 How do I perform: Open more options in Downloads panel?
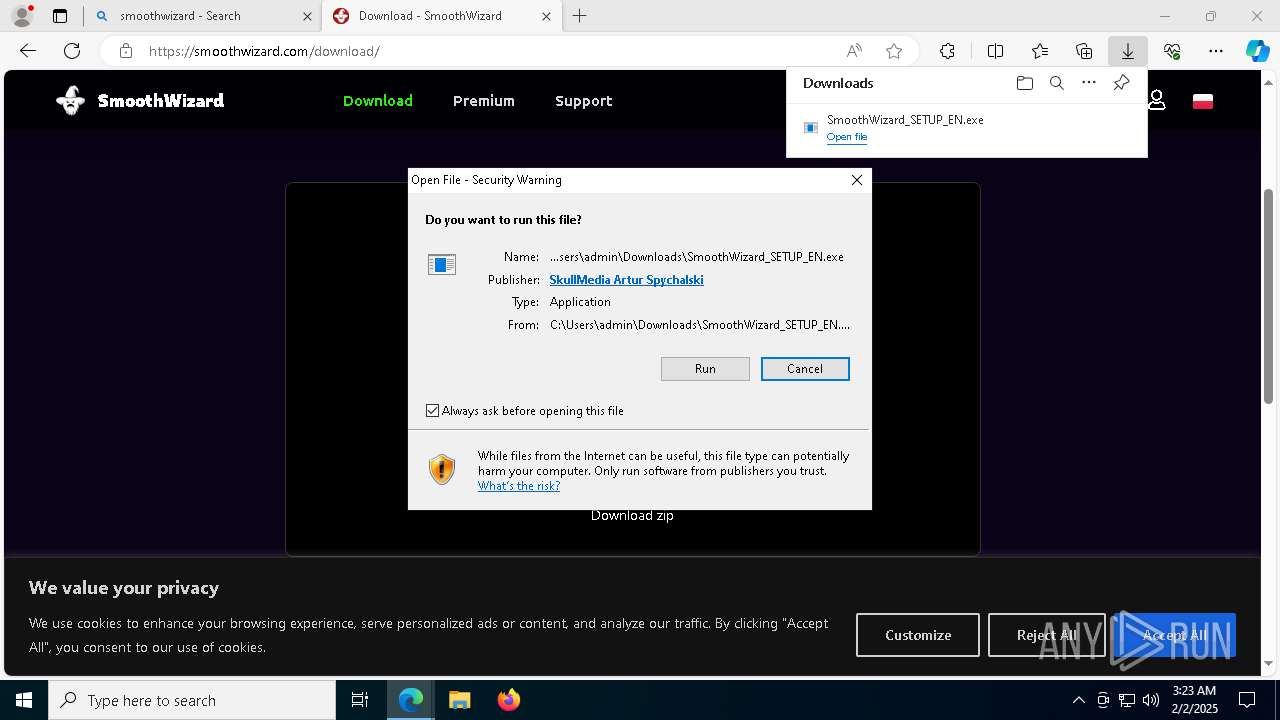1089,83
